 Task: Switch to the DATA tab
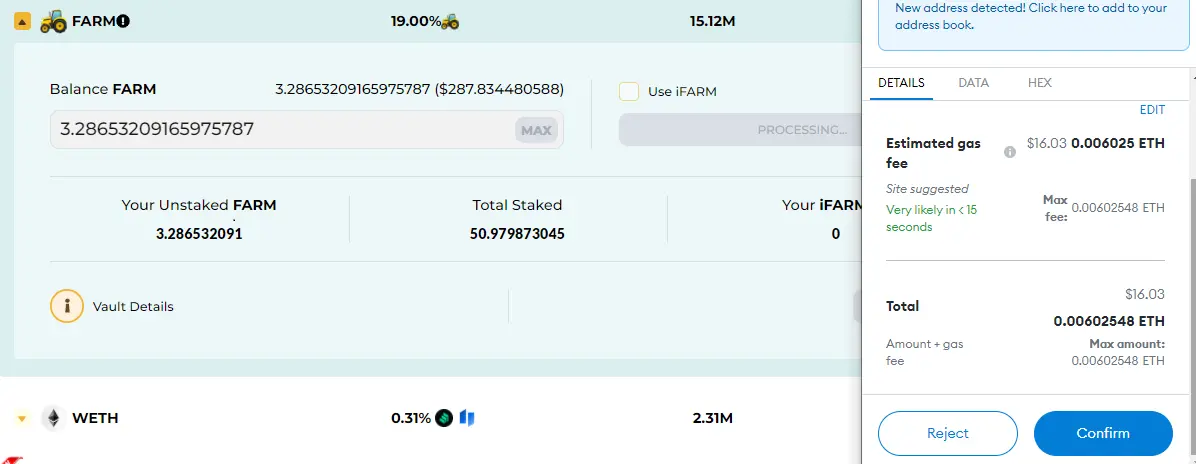(973, 83)
